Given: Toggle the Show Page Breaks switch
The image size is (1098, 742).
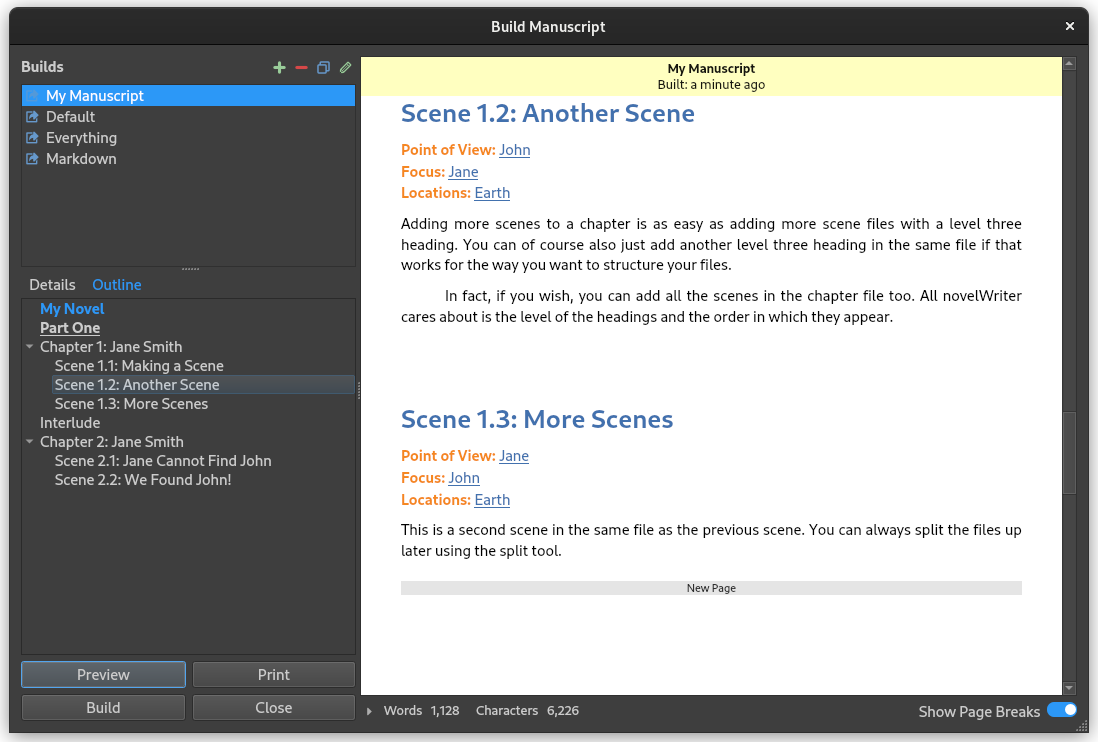Looking at the screenshot, I should 1062,710.
